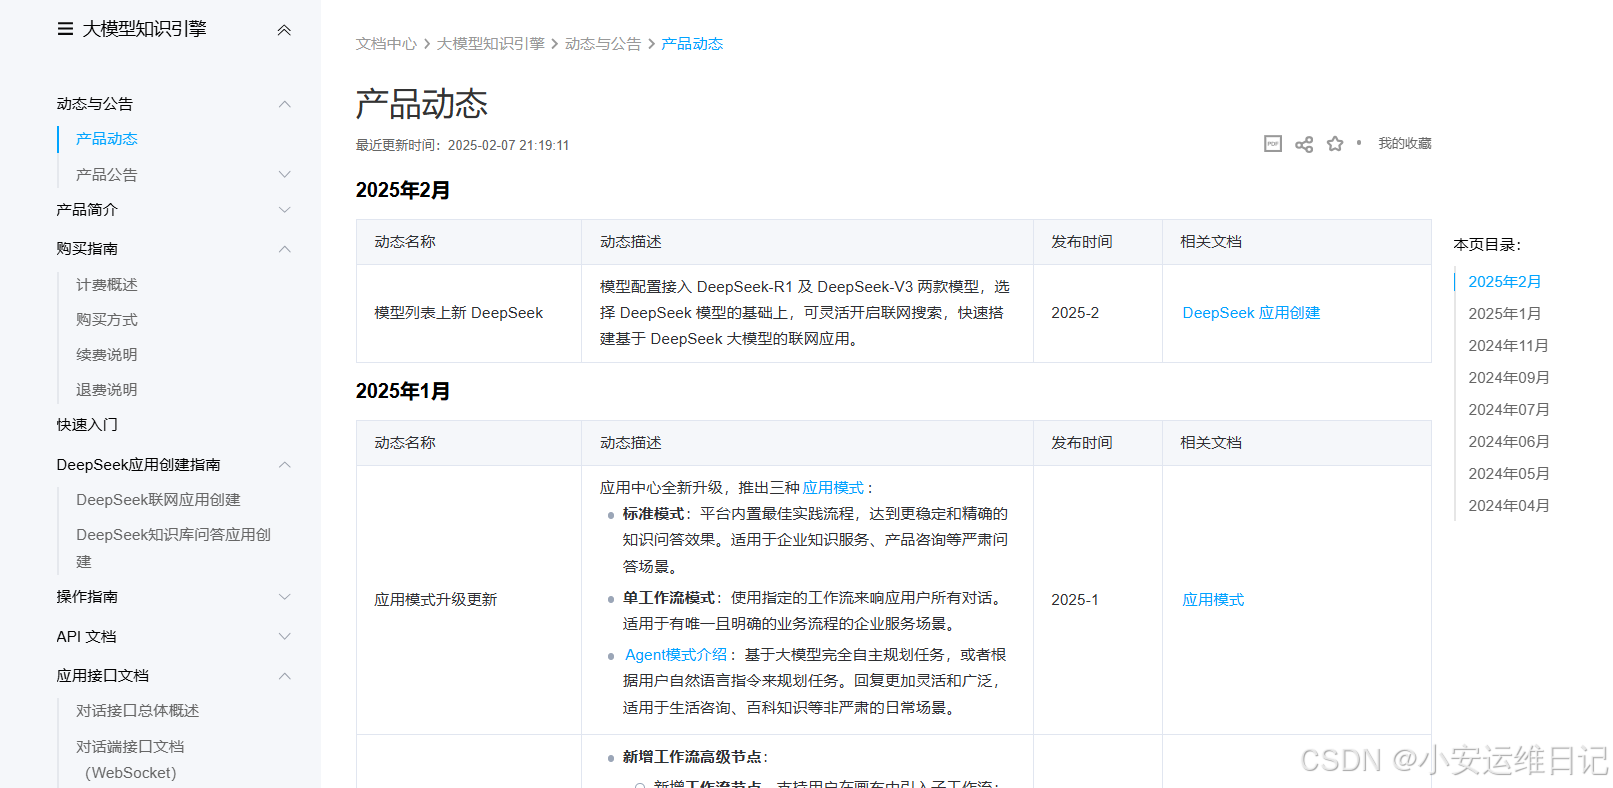Open 快速入门 in sidebar
Image resolution: width=1613 pixels, height=788 pixels.
(87, 425)
